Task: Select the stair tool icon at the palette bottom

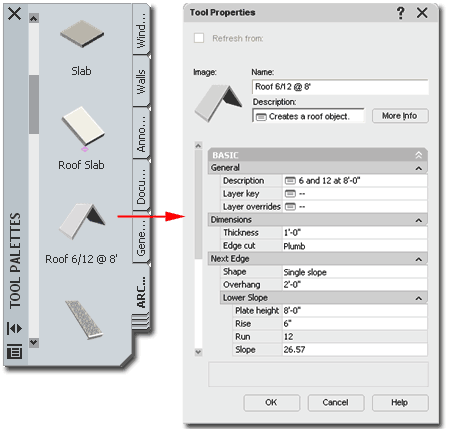Action: click(x=84, y=319)
